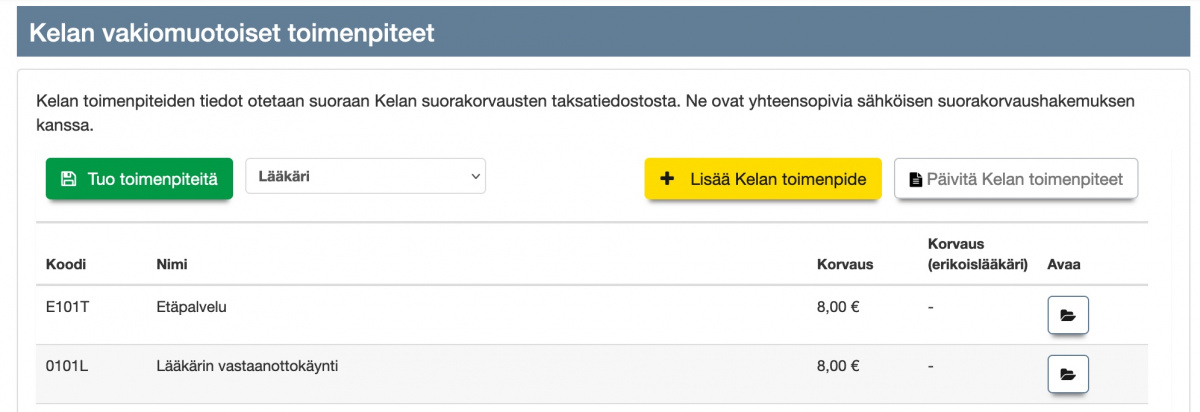Screen dimensions: 1200x412
Task: Click the 8,00 € value in 0101L row
Action: pos(838,366)
